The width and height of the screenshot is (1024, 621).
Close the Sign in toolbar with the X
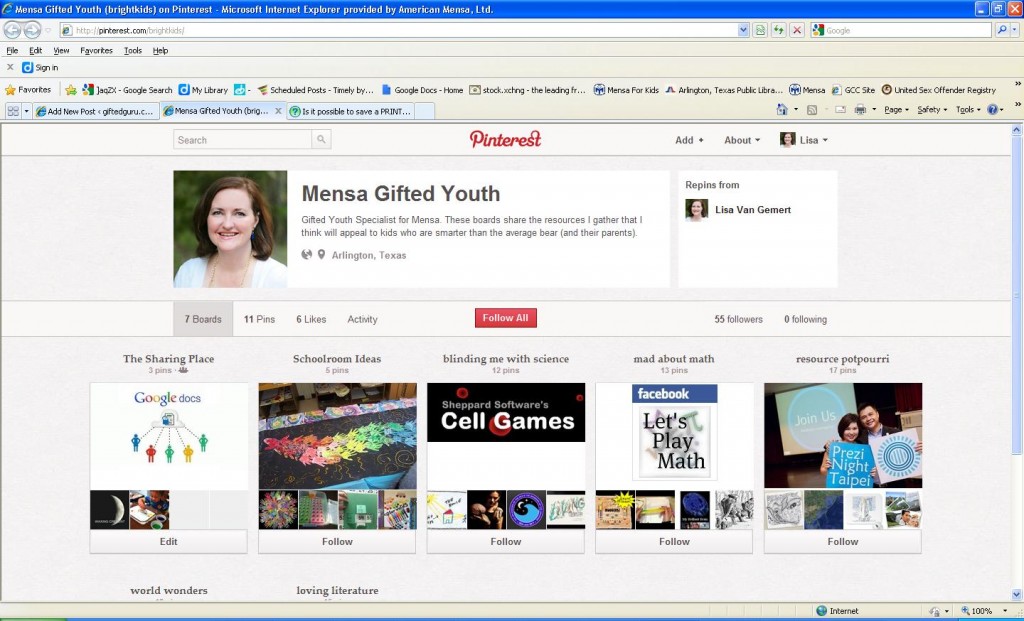coord(10,67)
